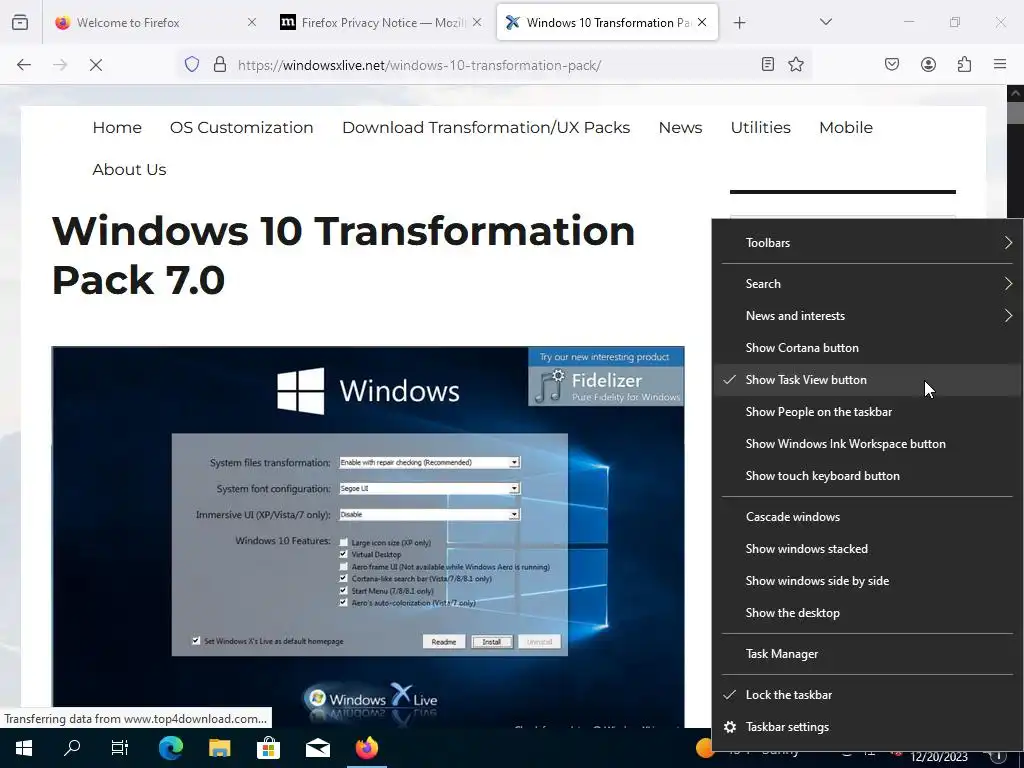Open the Mail app on taskbar
The height and width of the screenshot is (768, 1024).
coord(317,748)
